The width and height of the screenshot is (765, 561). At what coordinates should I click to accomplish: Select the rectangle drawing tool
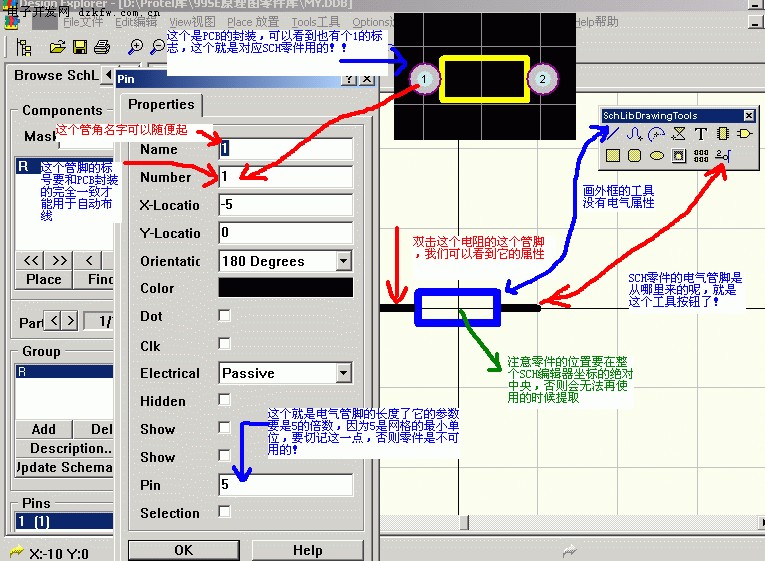[x=612, y=155]
